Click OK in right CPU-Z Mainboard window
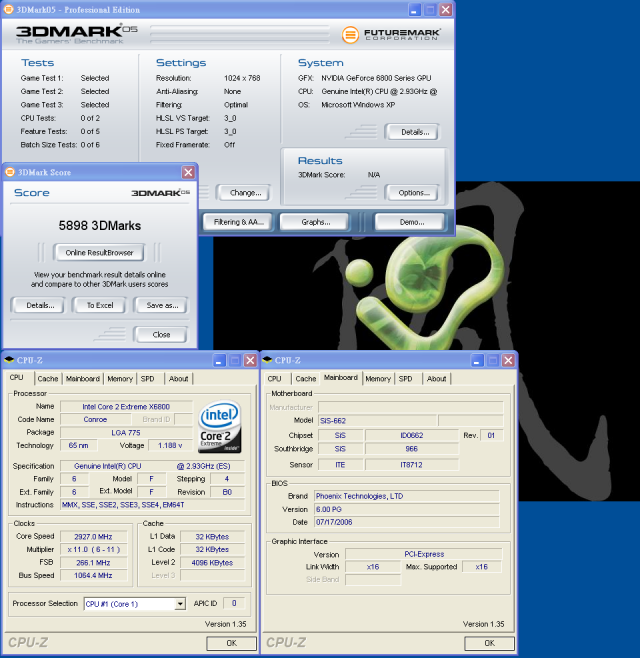 coord(489,643)
